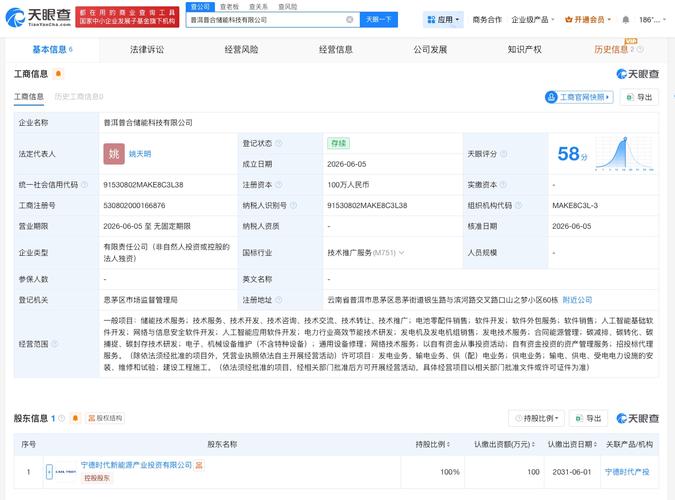Open the 股权结构 equity structure badge
Image resolution: width=675 pixels, height=500 pixels.
105,418
